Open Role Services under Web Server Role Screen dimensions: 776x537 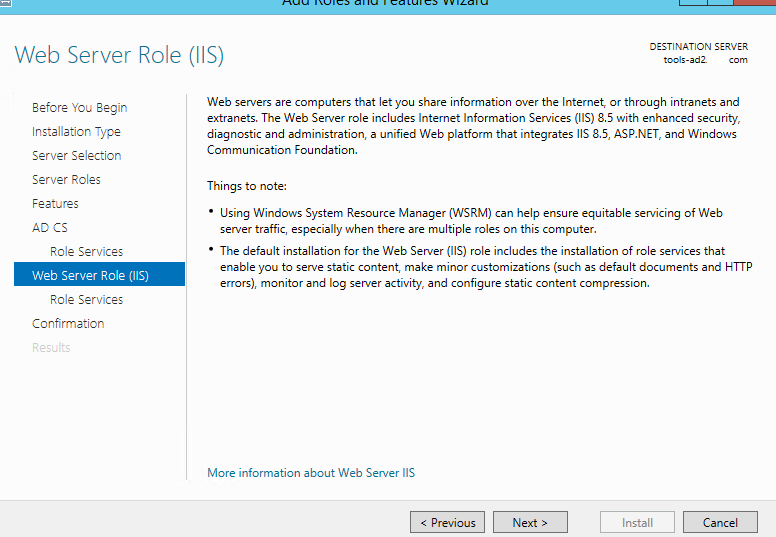(87, 299)
